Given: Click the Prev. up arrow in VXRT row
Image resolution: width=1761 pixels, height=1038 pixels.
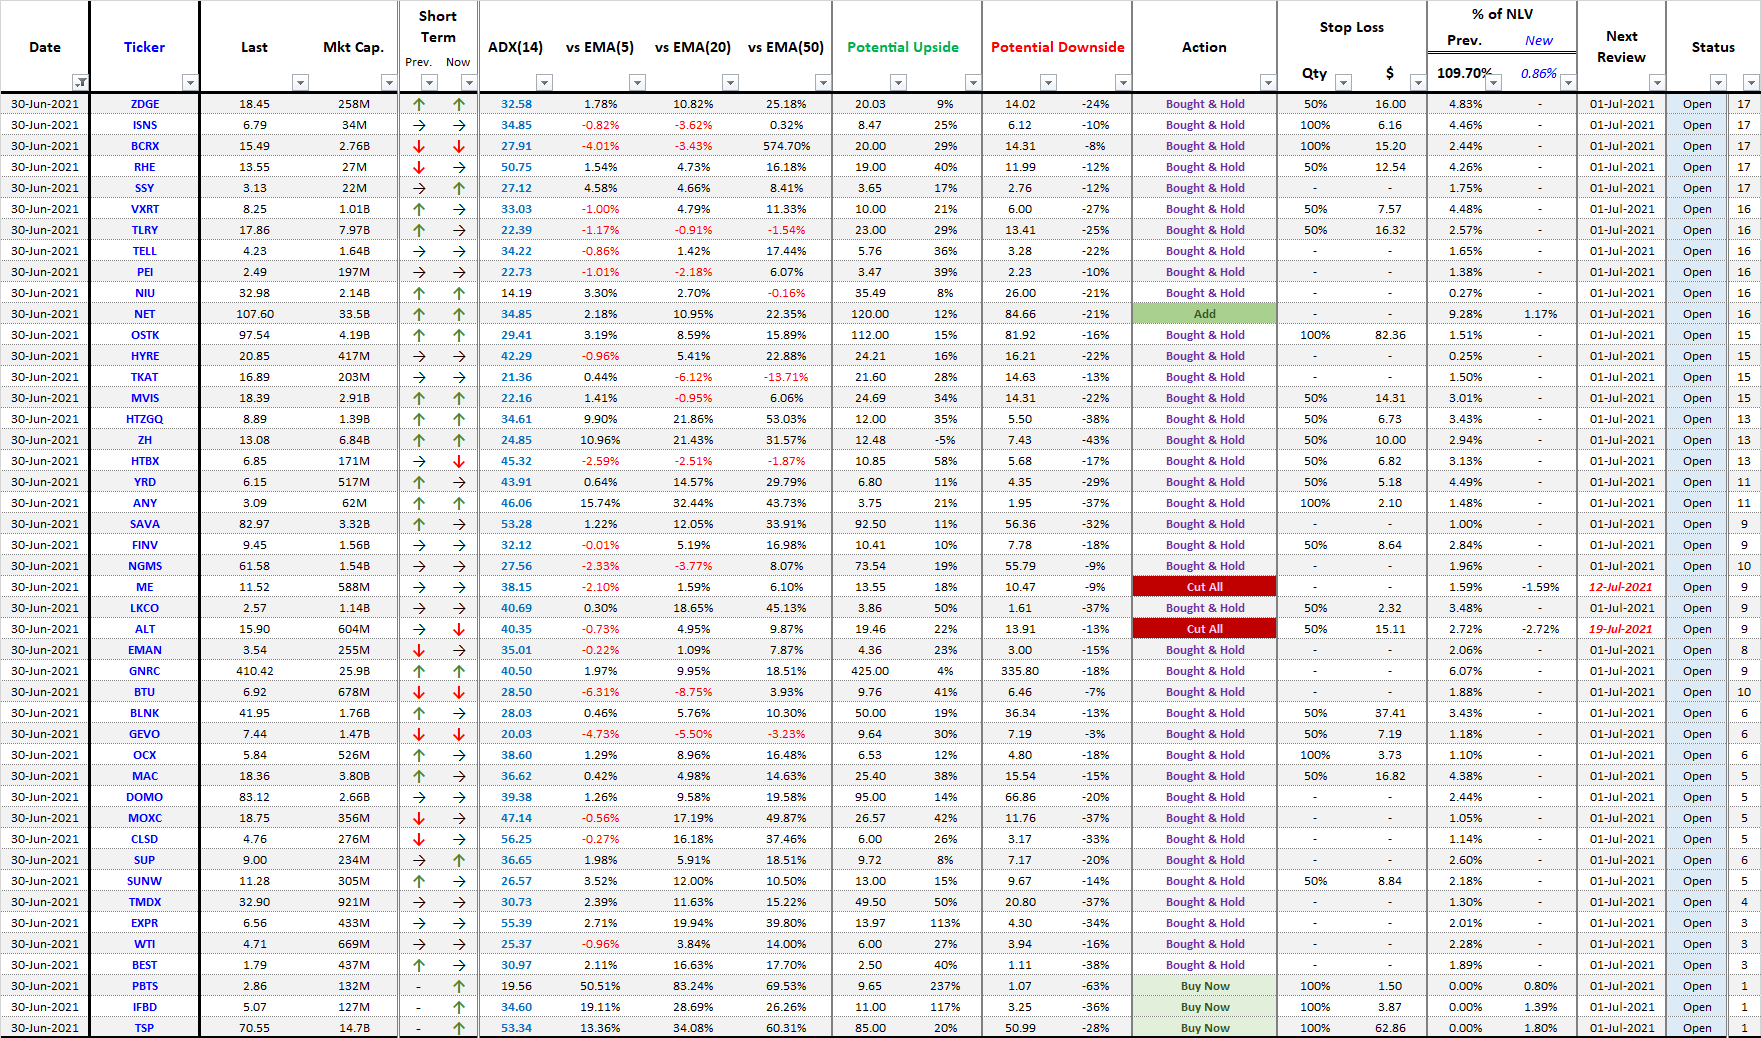Looking at the screenshot, I should [x=419, y=209].
